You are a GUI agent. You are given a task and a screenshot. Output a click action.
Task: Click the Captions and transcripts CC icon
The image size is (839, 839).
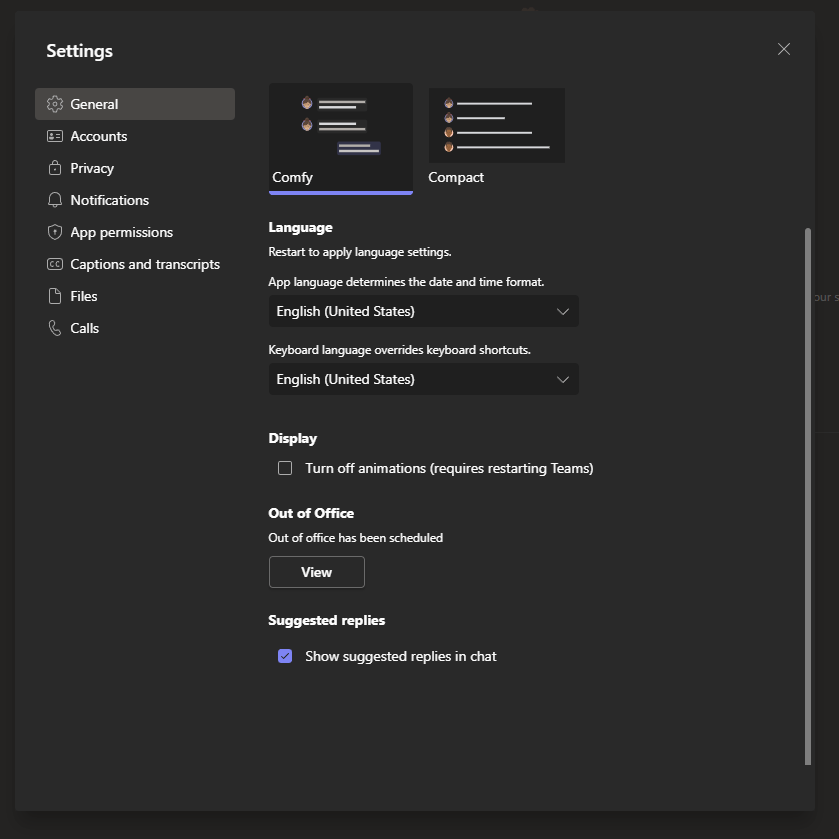pyautogui.click(x=55, y=264)
